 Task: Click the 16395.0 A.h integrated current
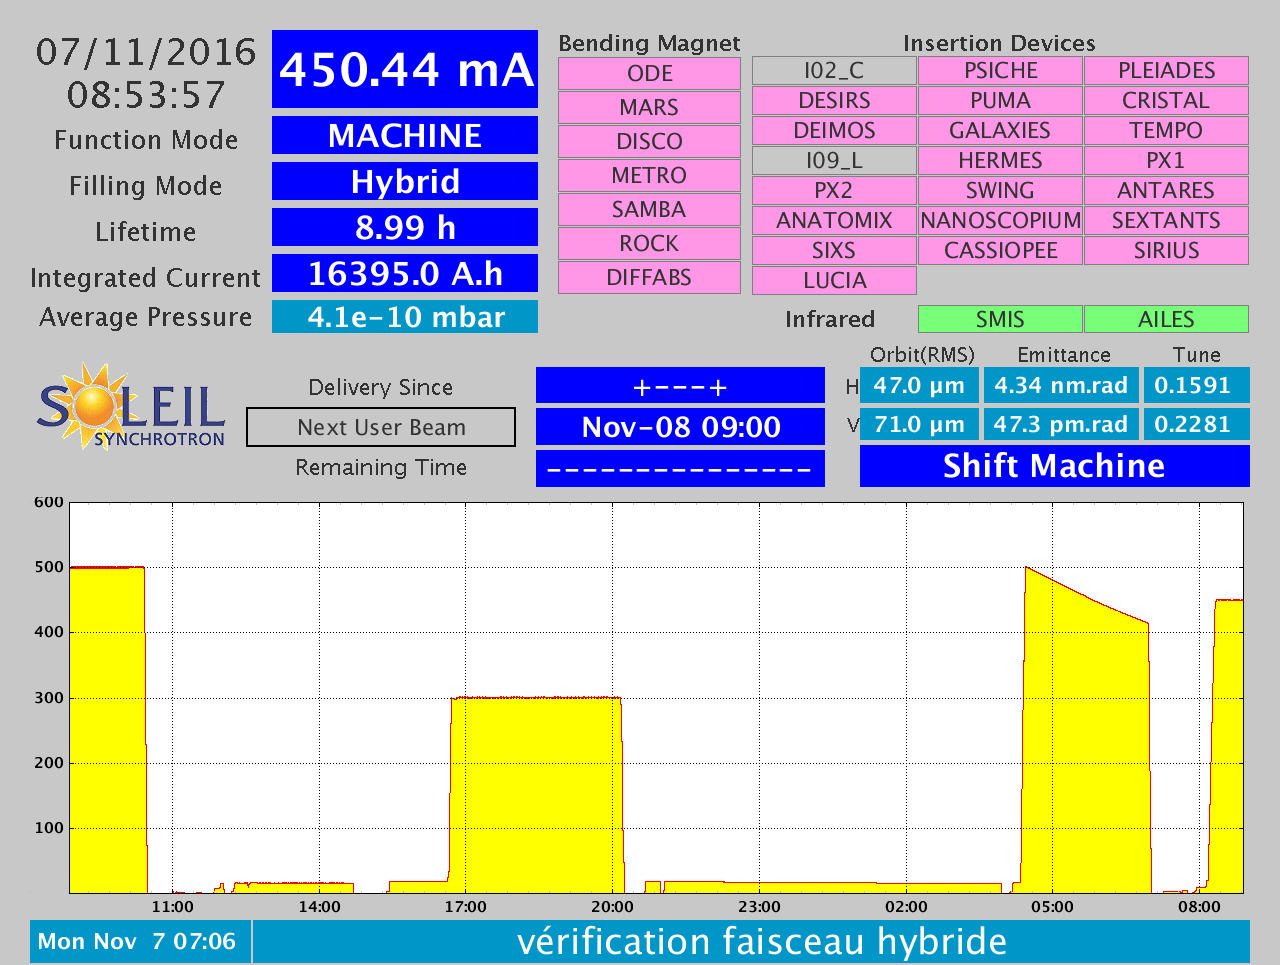(405, 273)
